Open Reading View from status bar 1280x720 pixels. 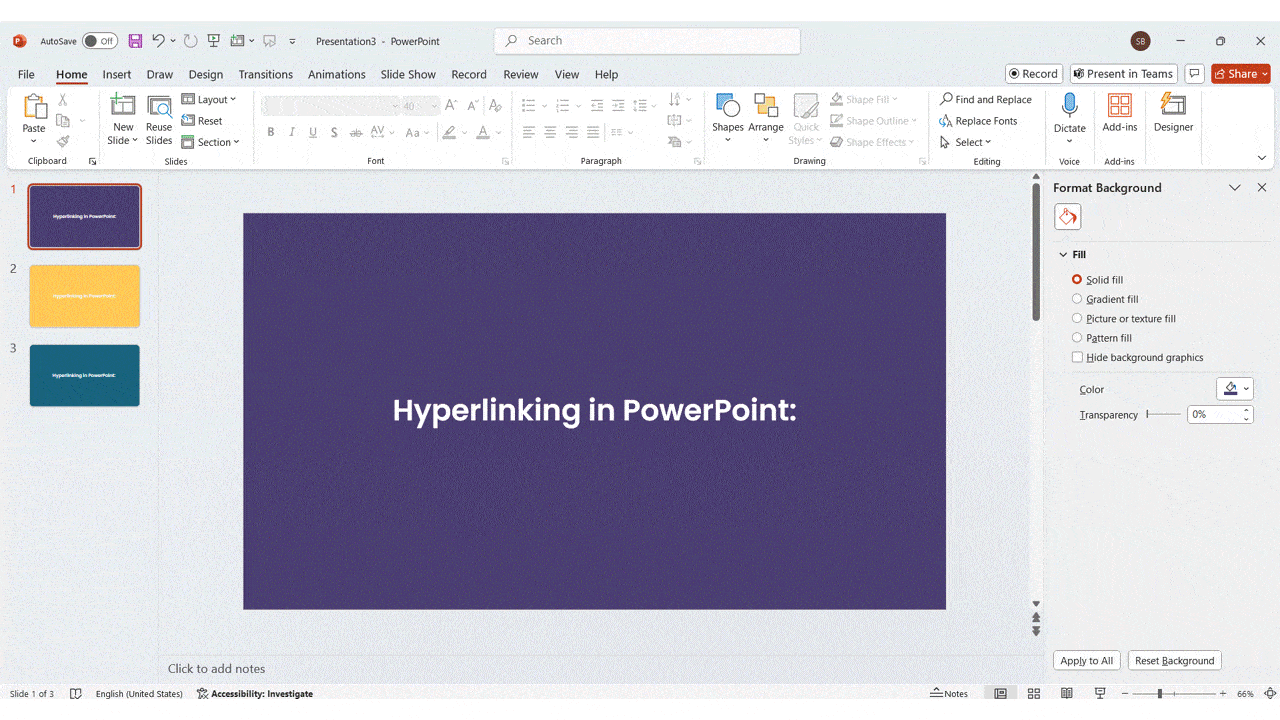(x=1067, y=693)
